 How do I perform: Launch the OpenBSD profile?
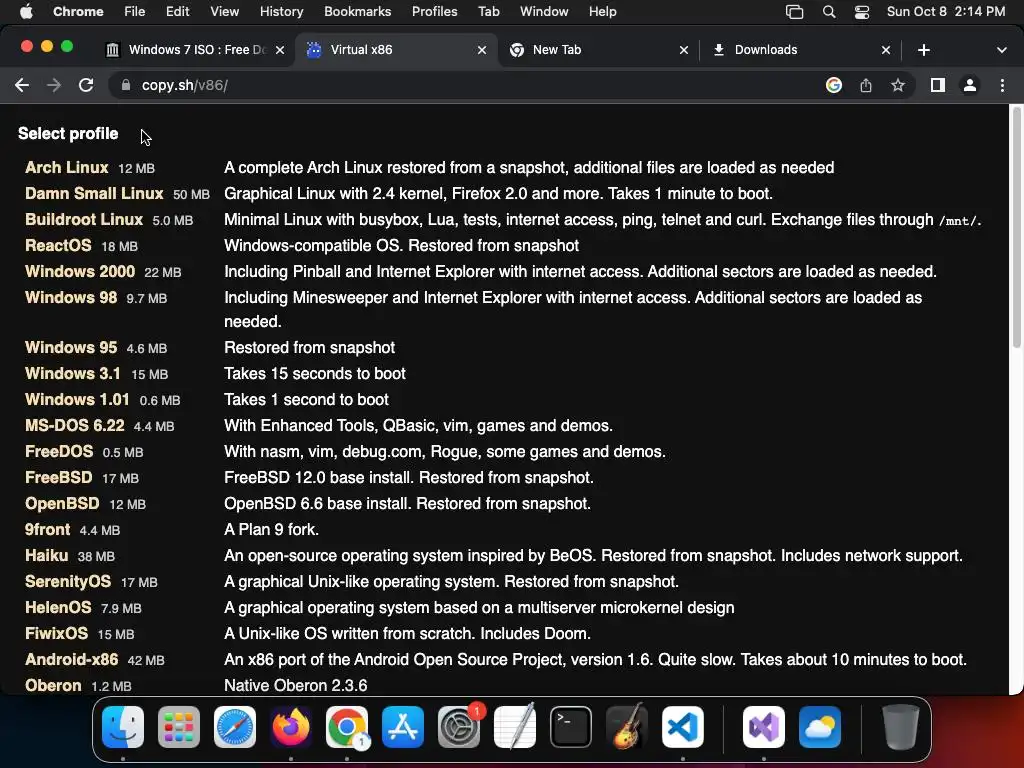coord(62,504)
